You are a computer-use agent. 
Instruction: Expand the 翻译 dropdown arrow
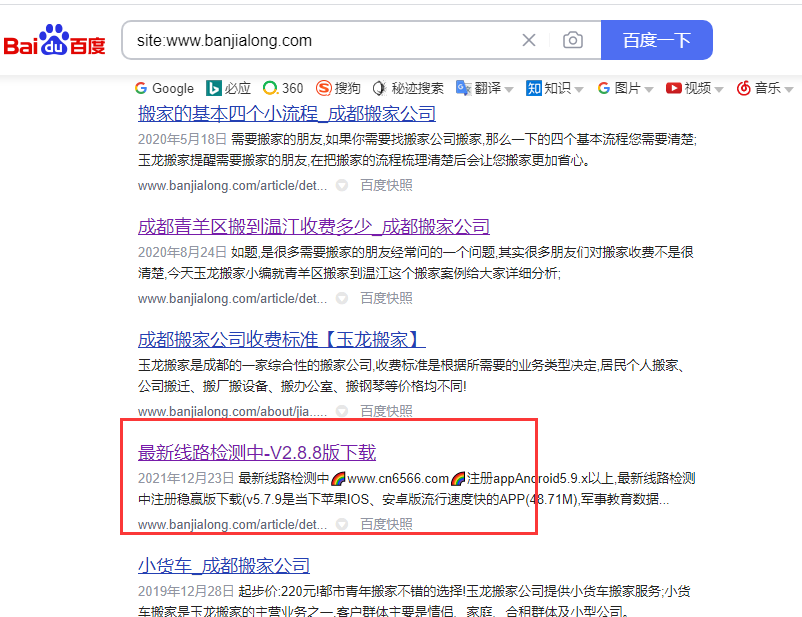509,90
